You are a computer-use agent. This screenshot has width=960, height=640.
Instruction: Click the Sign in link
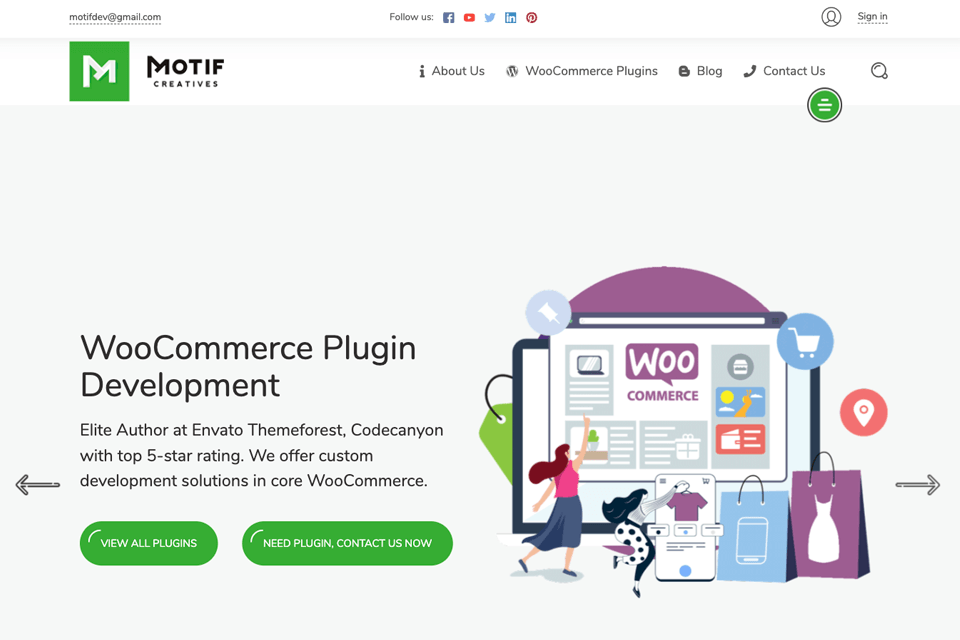[x=872, y=17]
